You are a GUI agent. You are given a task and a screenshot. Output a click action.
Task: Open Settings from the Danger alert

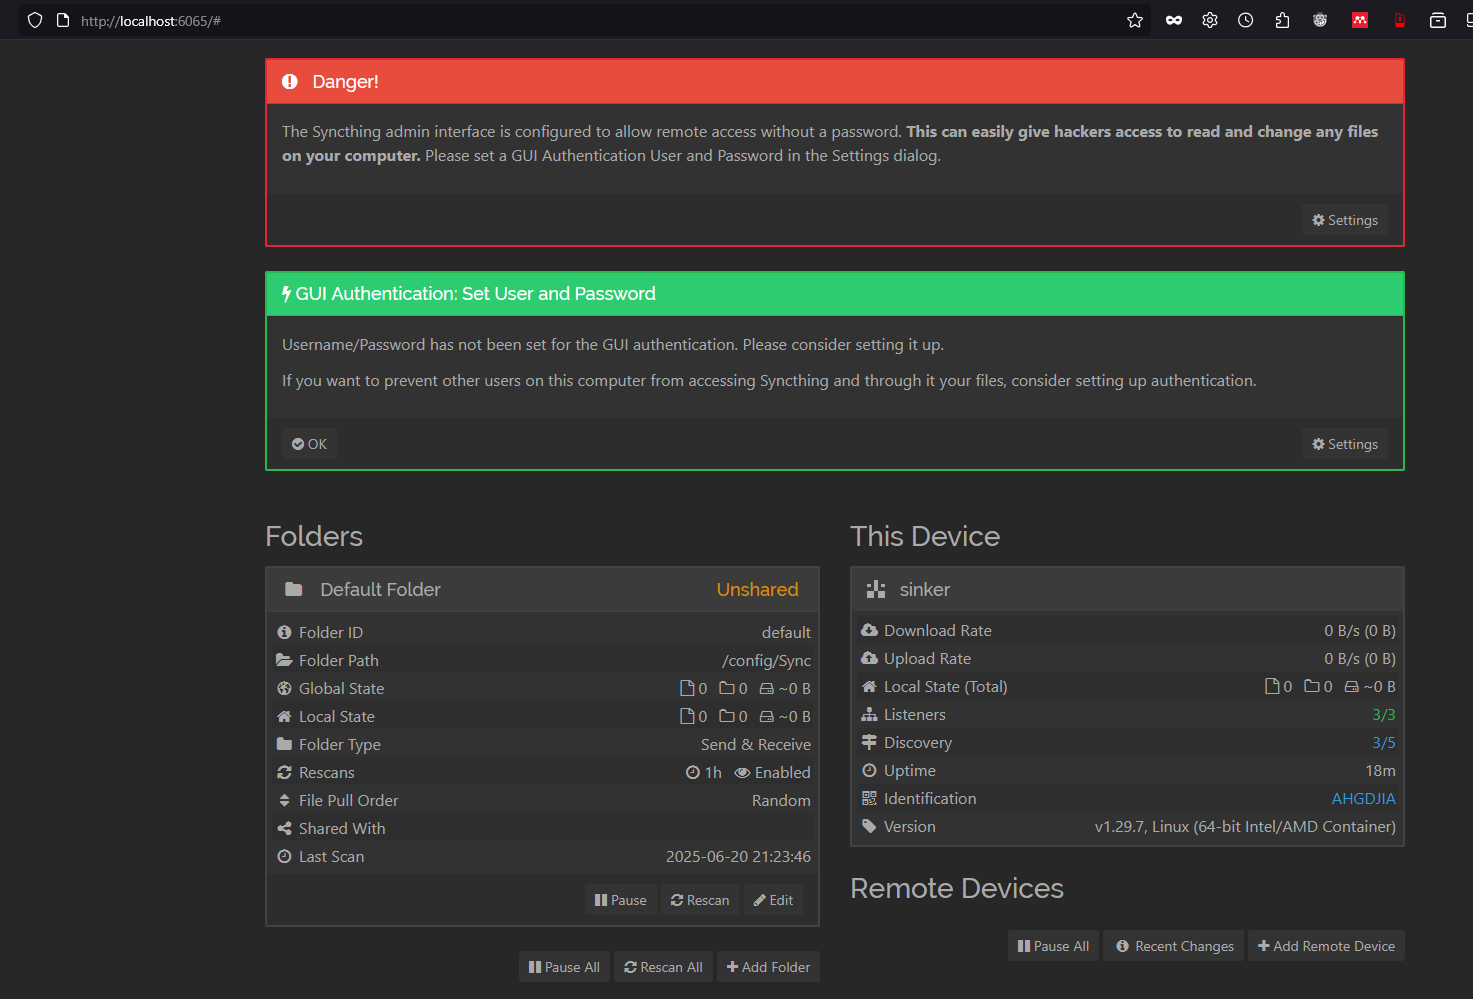pos(1345,220)
